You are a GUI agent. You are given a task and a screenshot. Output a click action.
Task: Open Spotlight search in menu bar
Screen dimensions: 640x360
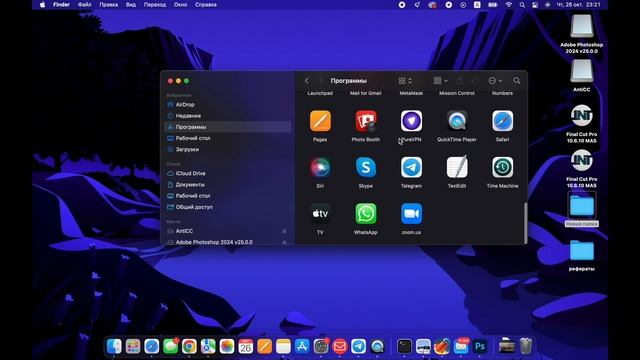click(x=522, y=5)
